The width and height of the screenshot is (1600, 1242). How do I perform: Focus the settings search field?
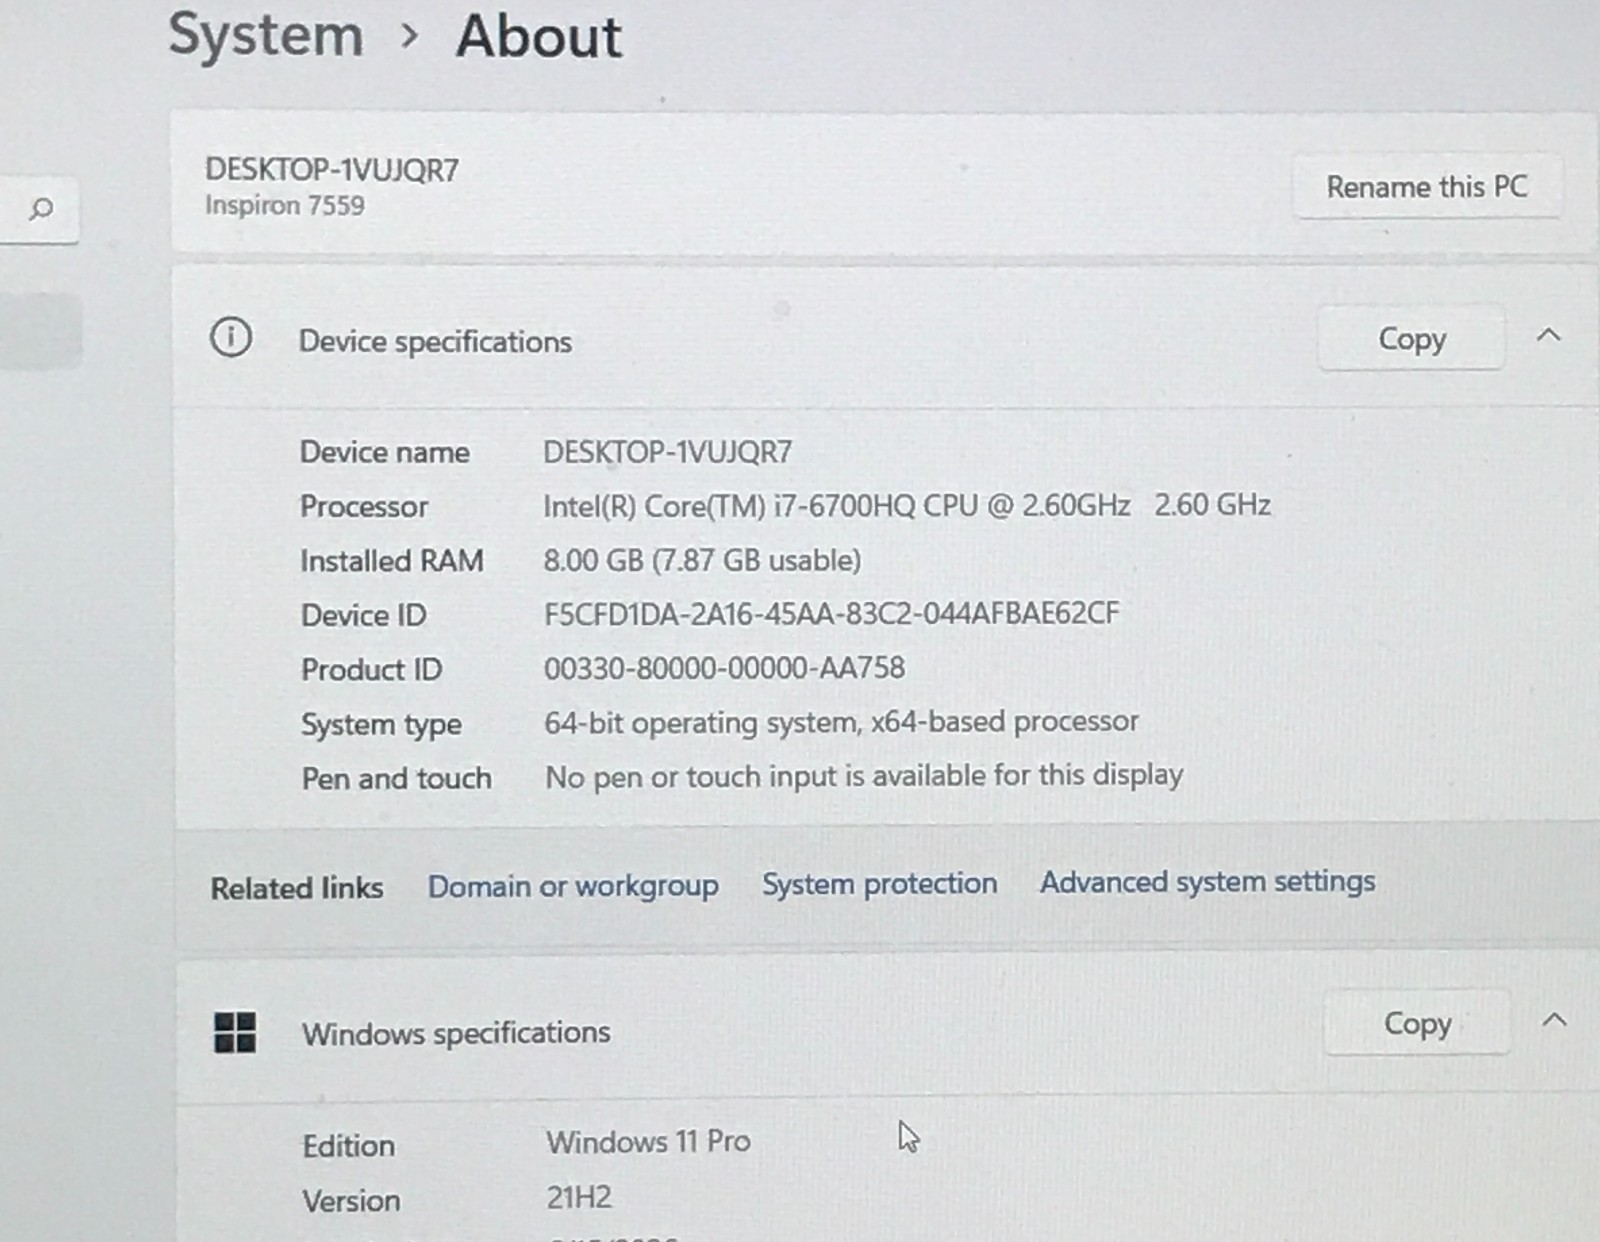coord(38,209)
